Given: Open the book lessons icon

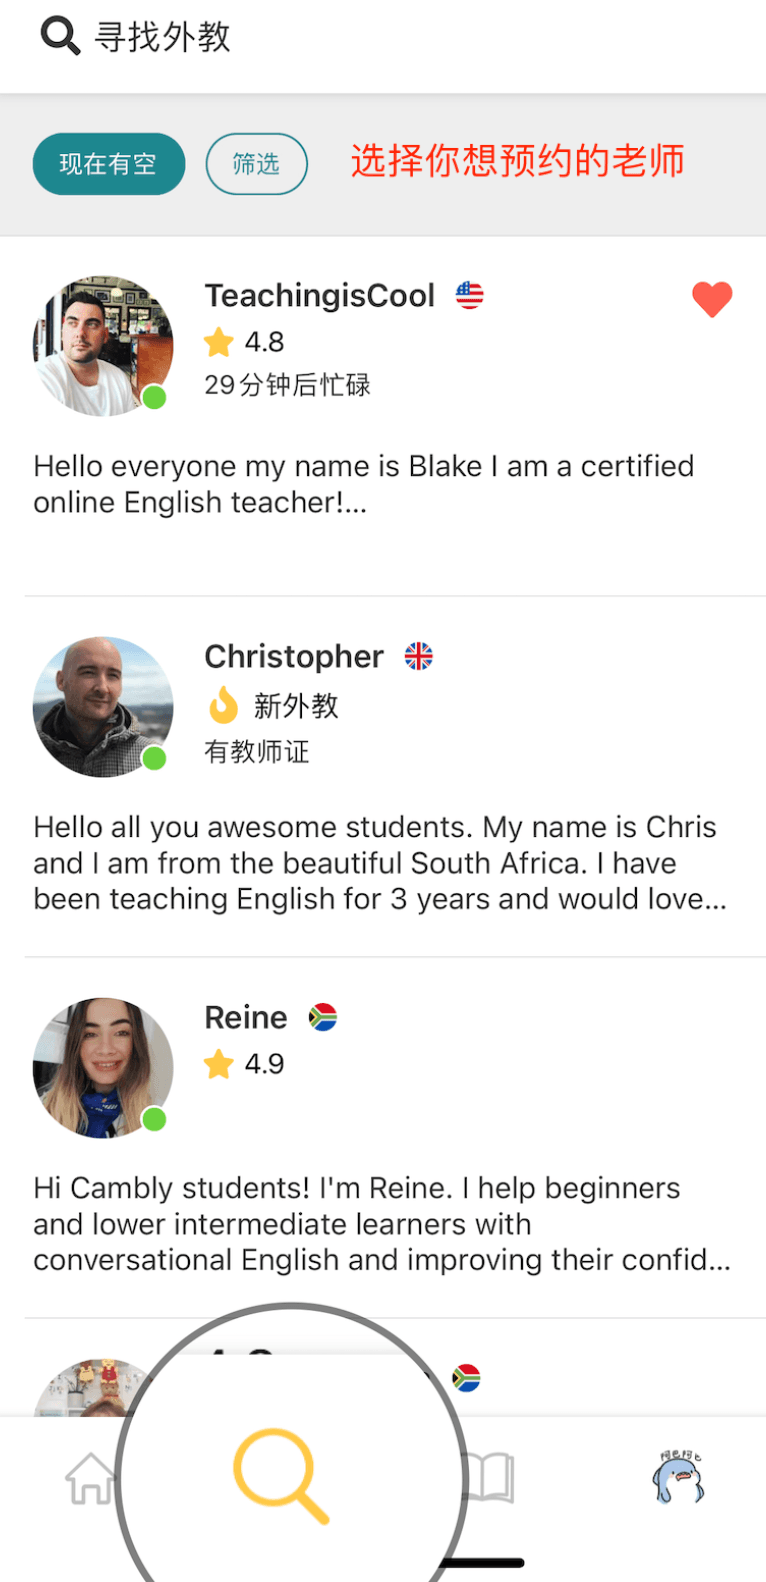Looking at the screenshot, I should pos(491,1478).
